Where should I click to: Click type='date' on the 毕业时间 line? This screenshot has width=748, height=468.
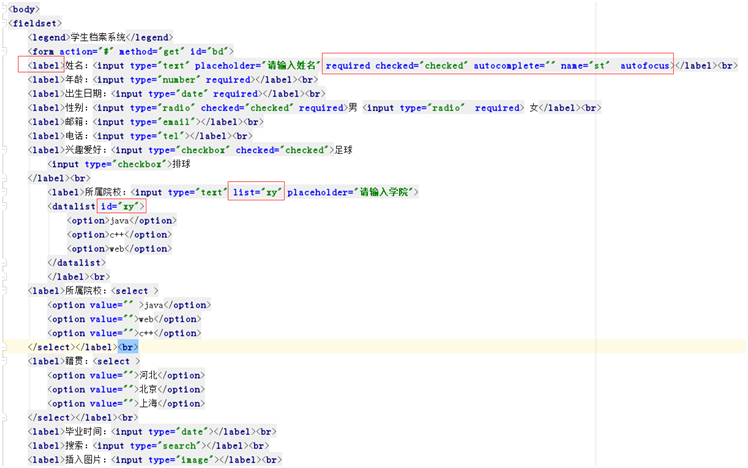[x=178, y=431]
